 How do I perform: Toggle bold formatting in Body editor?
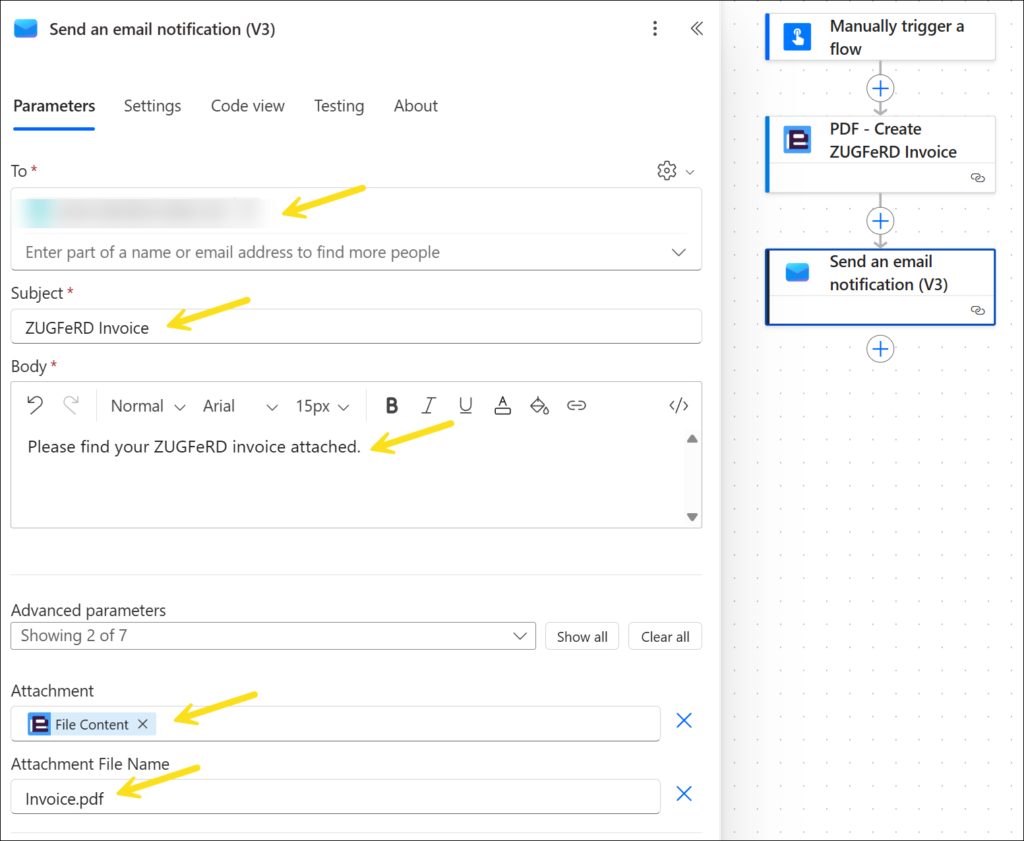pos(392,406)
